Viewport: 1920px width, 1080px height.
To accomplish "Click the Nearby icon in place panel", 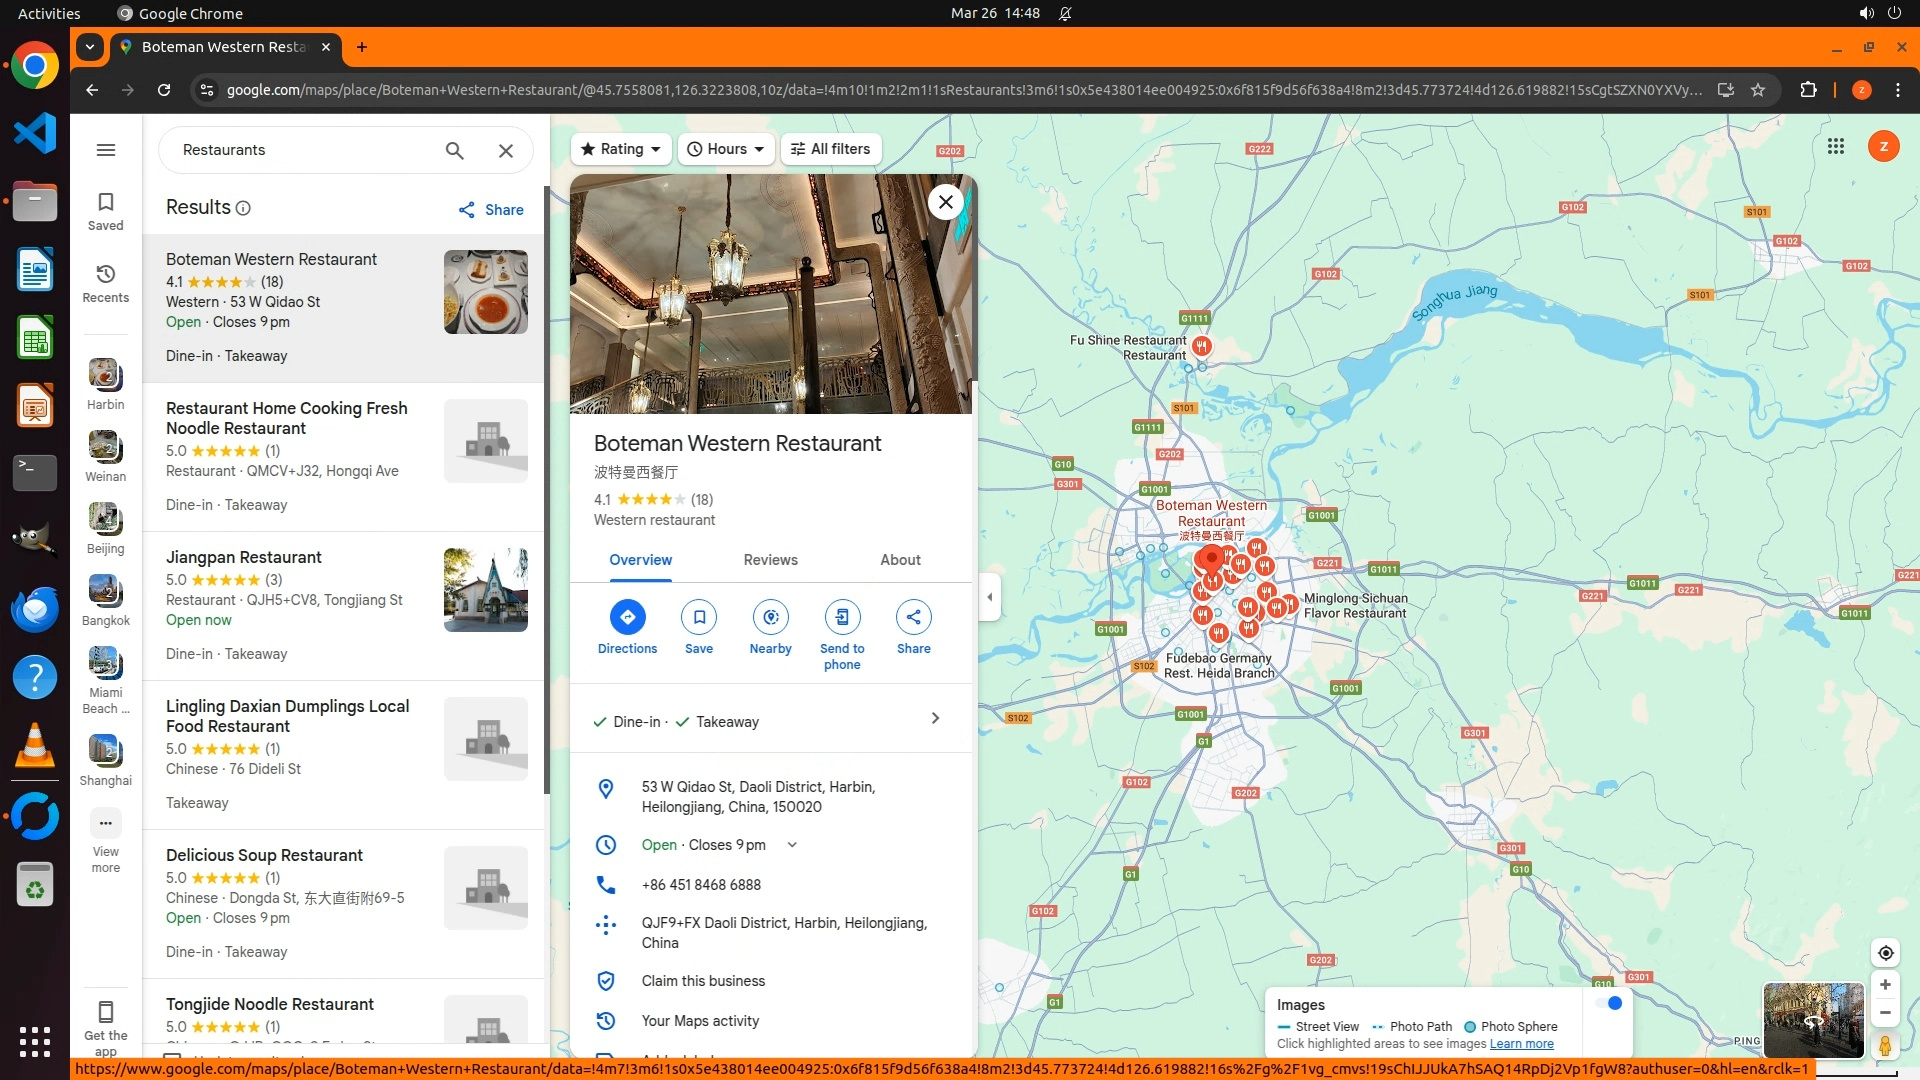I will pyautogui.click(x=770, y=617).
